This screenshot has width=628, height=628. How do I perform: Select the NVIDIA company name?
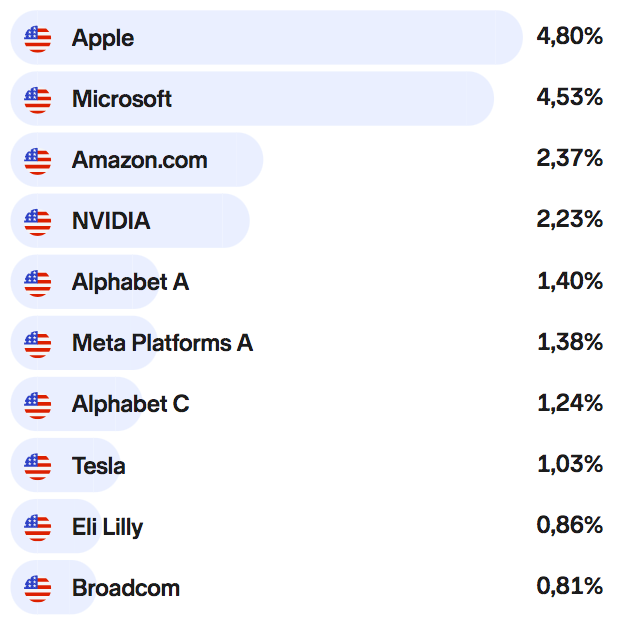click(111, 221)
